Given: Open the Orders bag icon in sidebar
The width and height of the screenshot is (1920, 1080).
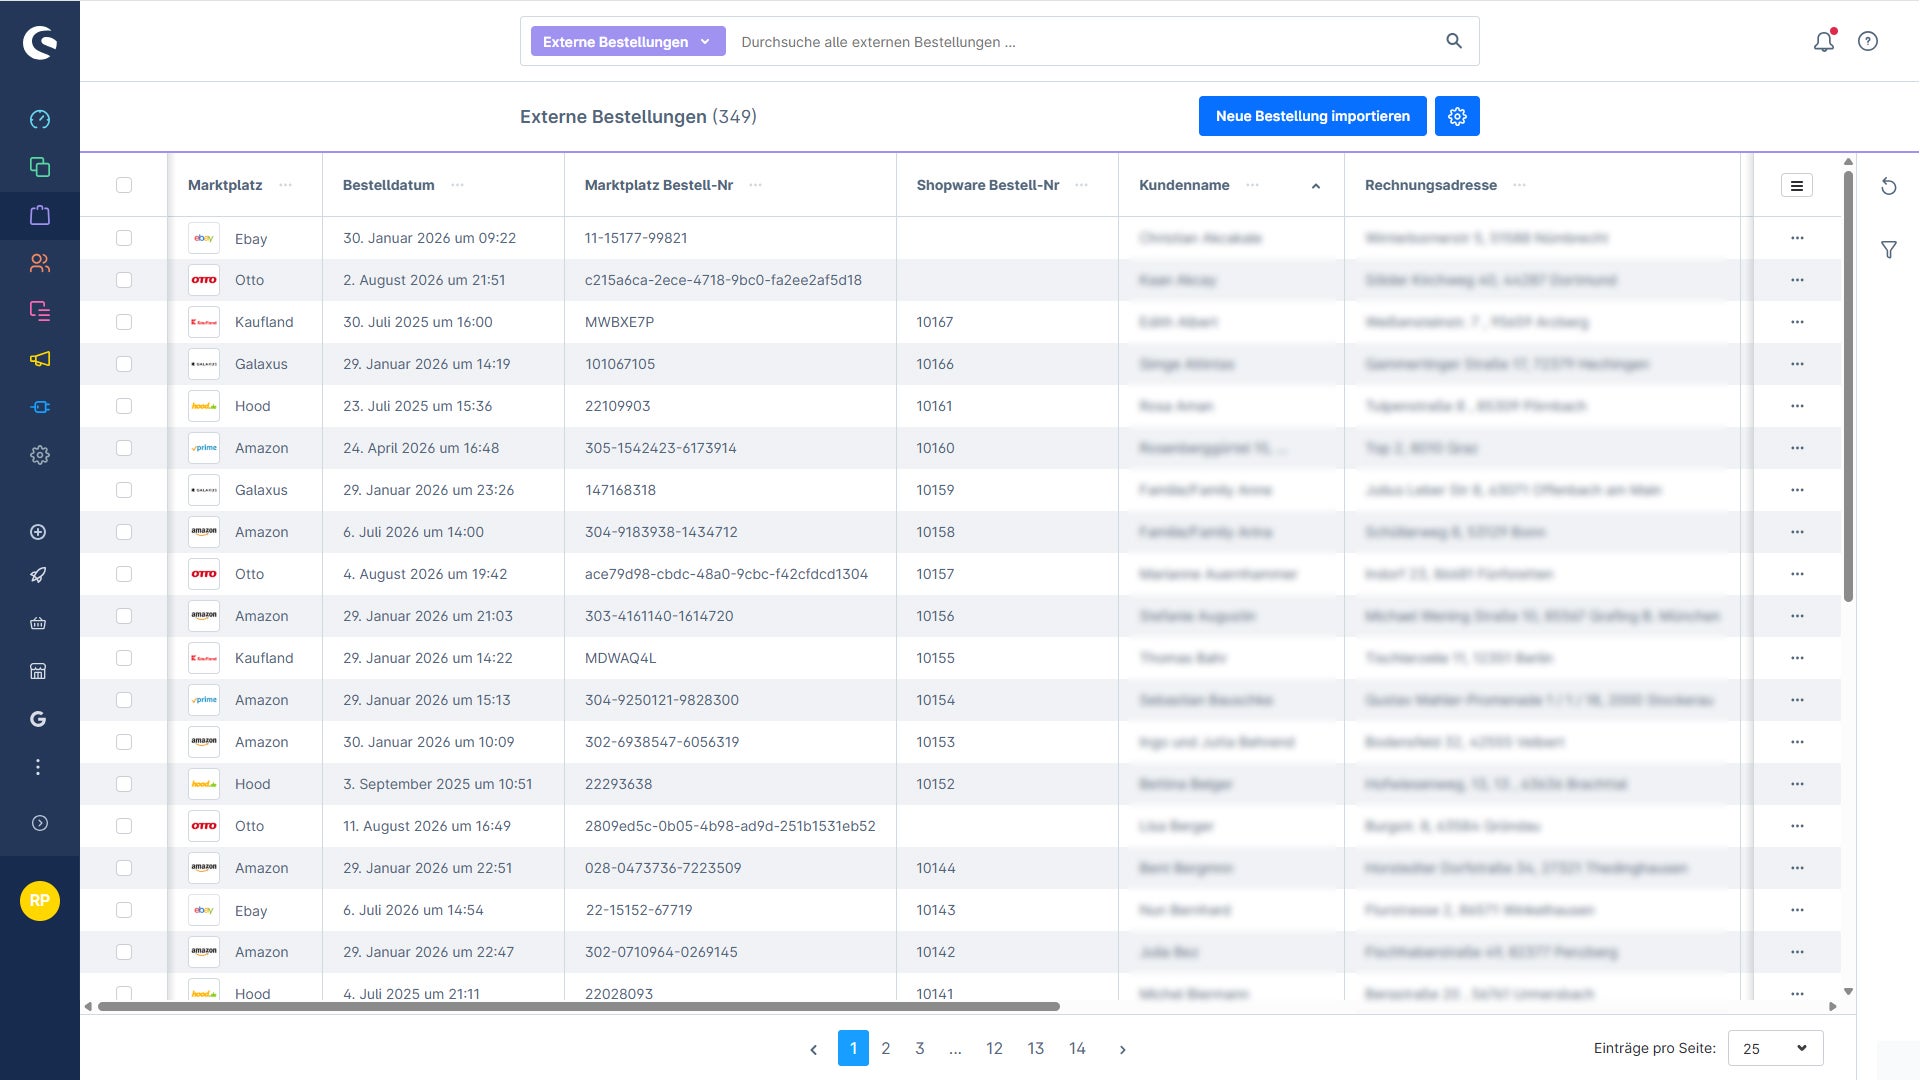Looking at the screenshot, I should (40, 215).
